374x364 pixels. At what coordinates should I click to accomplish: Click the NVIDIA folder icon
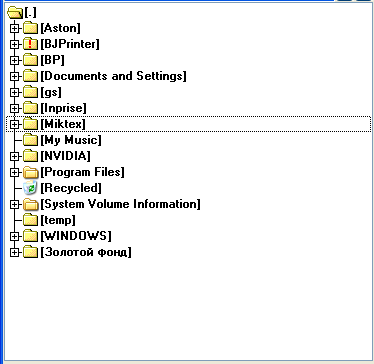point(30,156)
